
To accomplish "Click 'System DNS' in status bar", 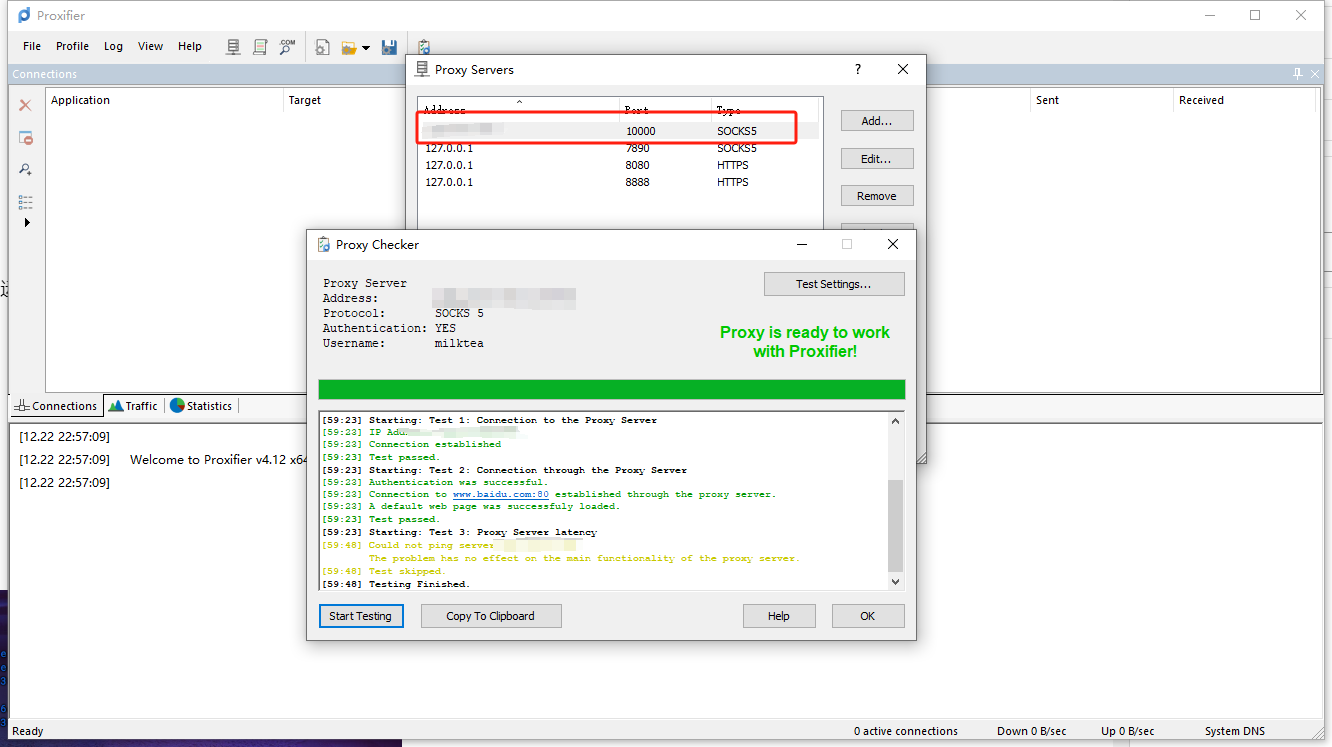I will [1236, 731].
